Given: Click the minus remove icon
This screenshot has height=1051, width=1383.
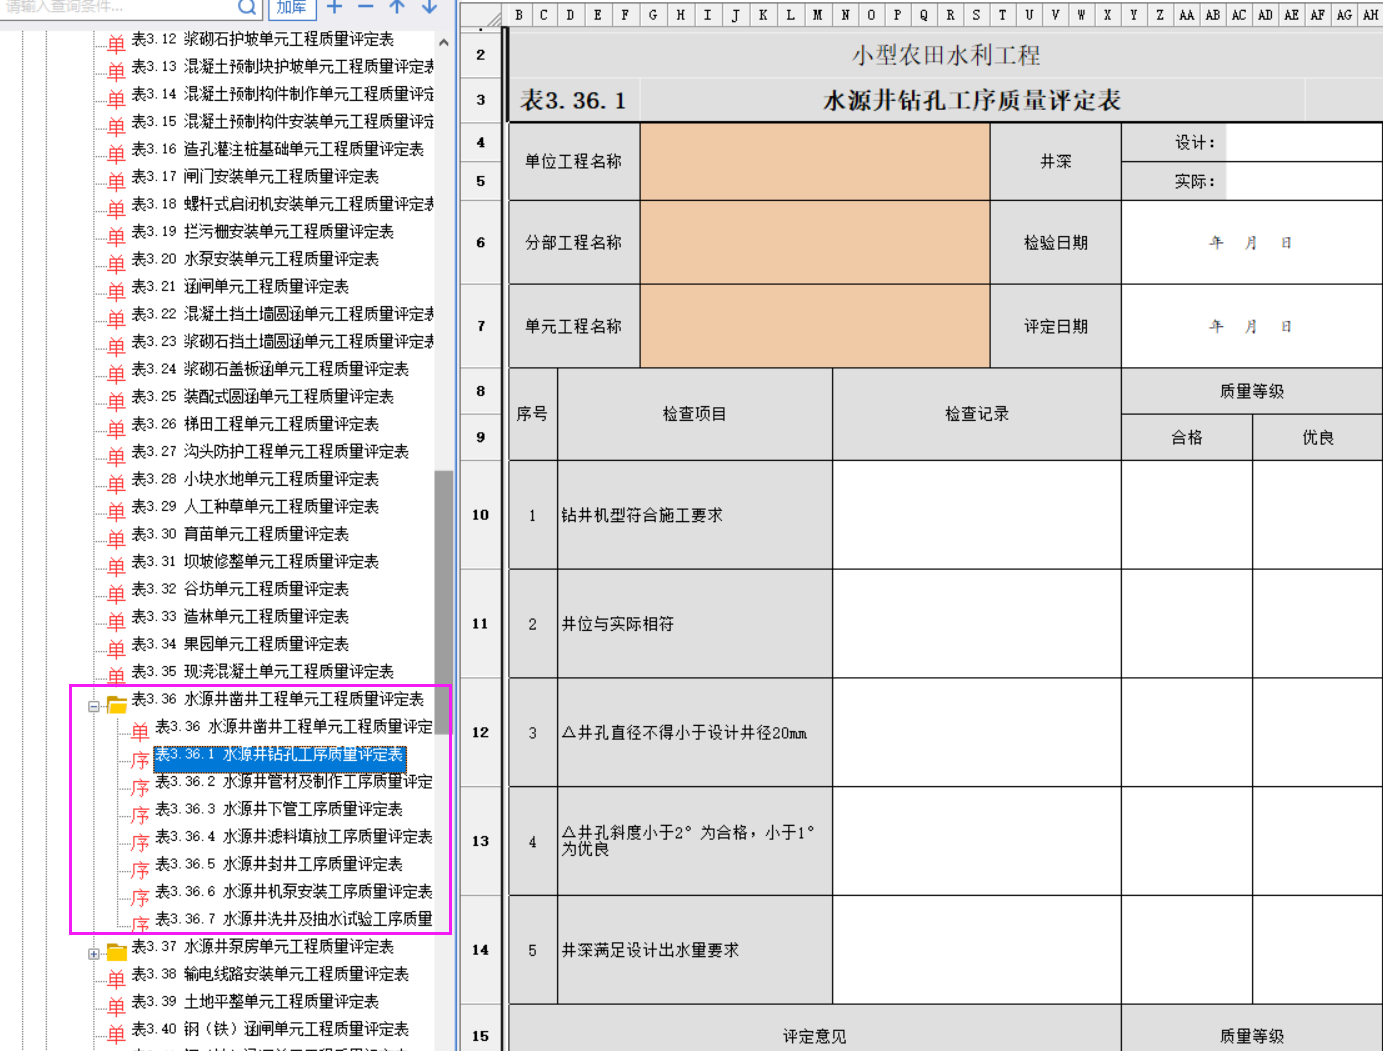Looking at the screenshot, I should [x=366, y=7].
